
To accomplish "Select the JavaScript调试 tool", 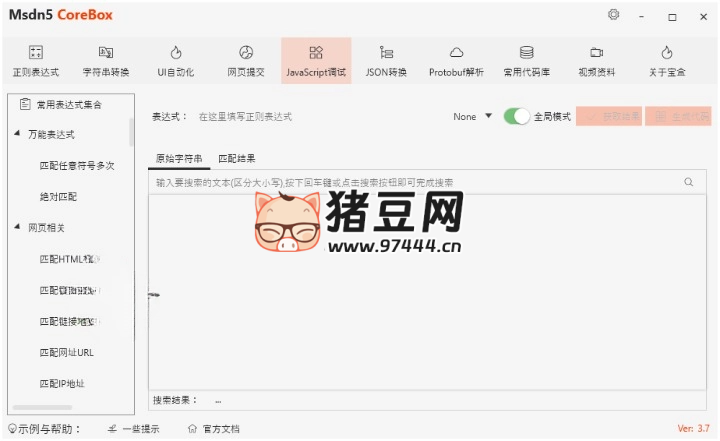I will (x=316, y=61).
